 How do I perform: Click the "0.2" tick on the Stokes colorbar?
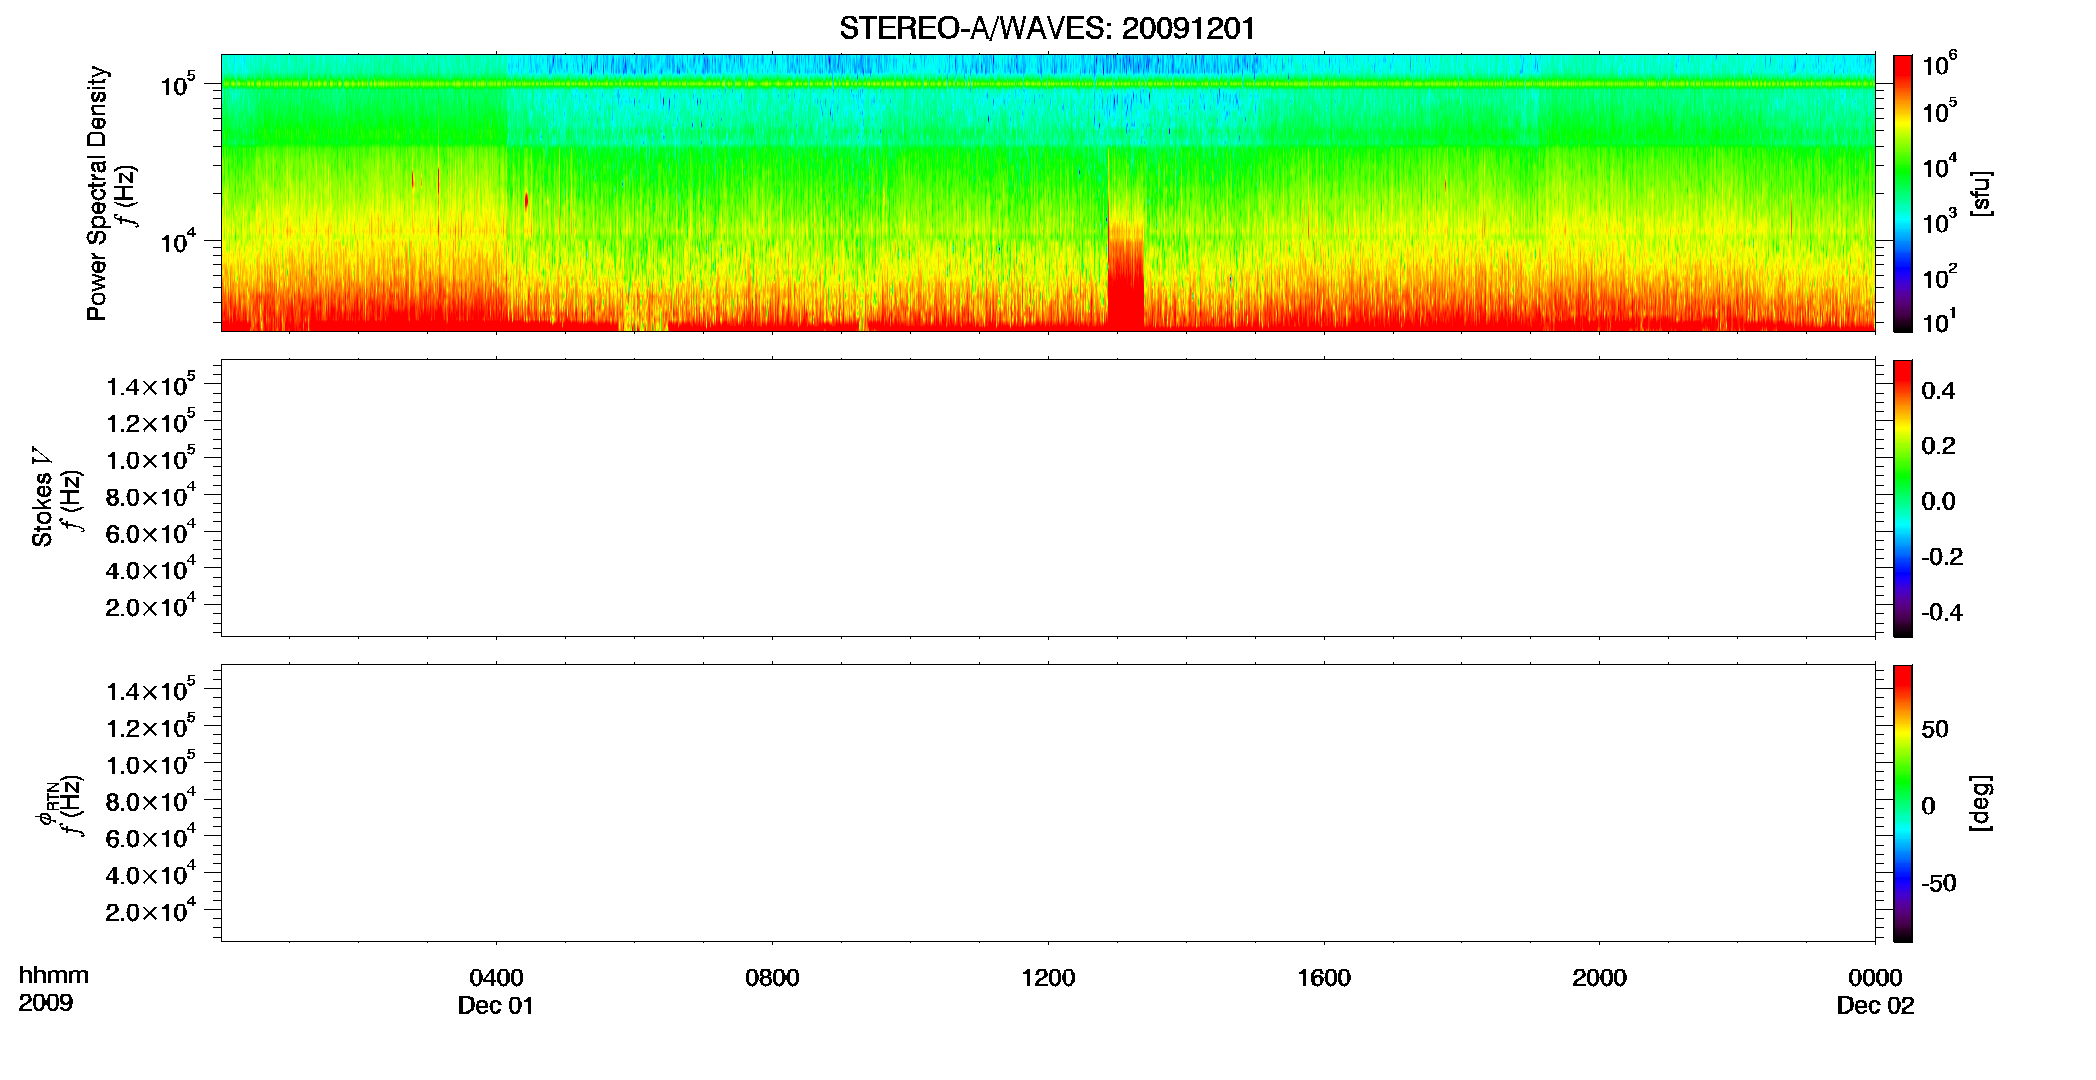pos(1938,446)
